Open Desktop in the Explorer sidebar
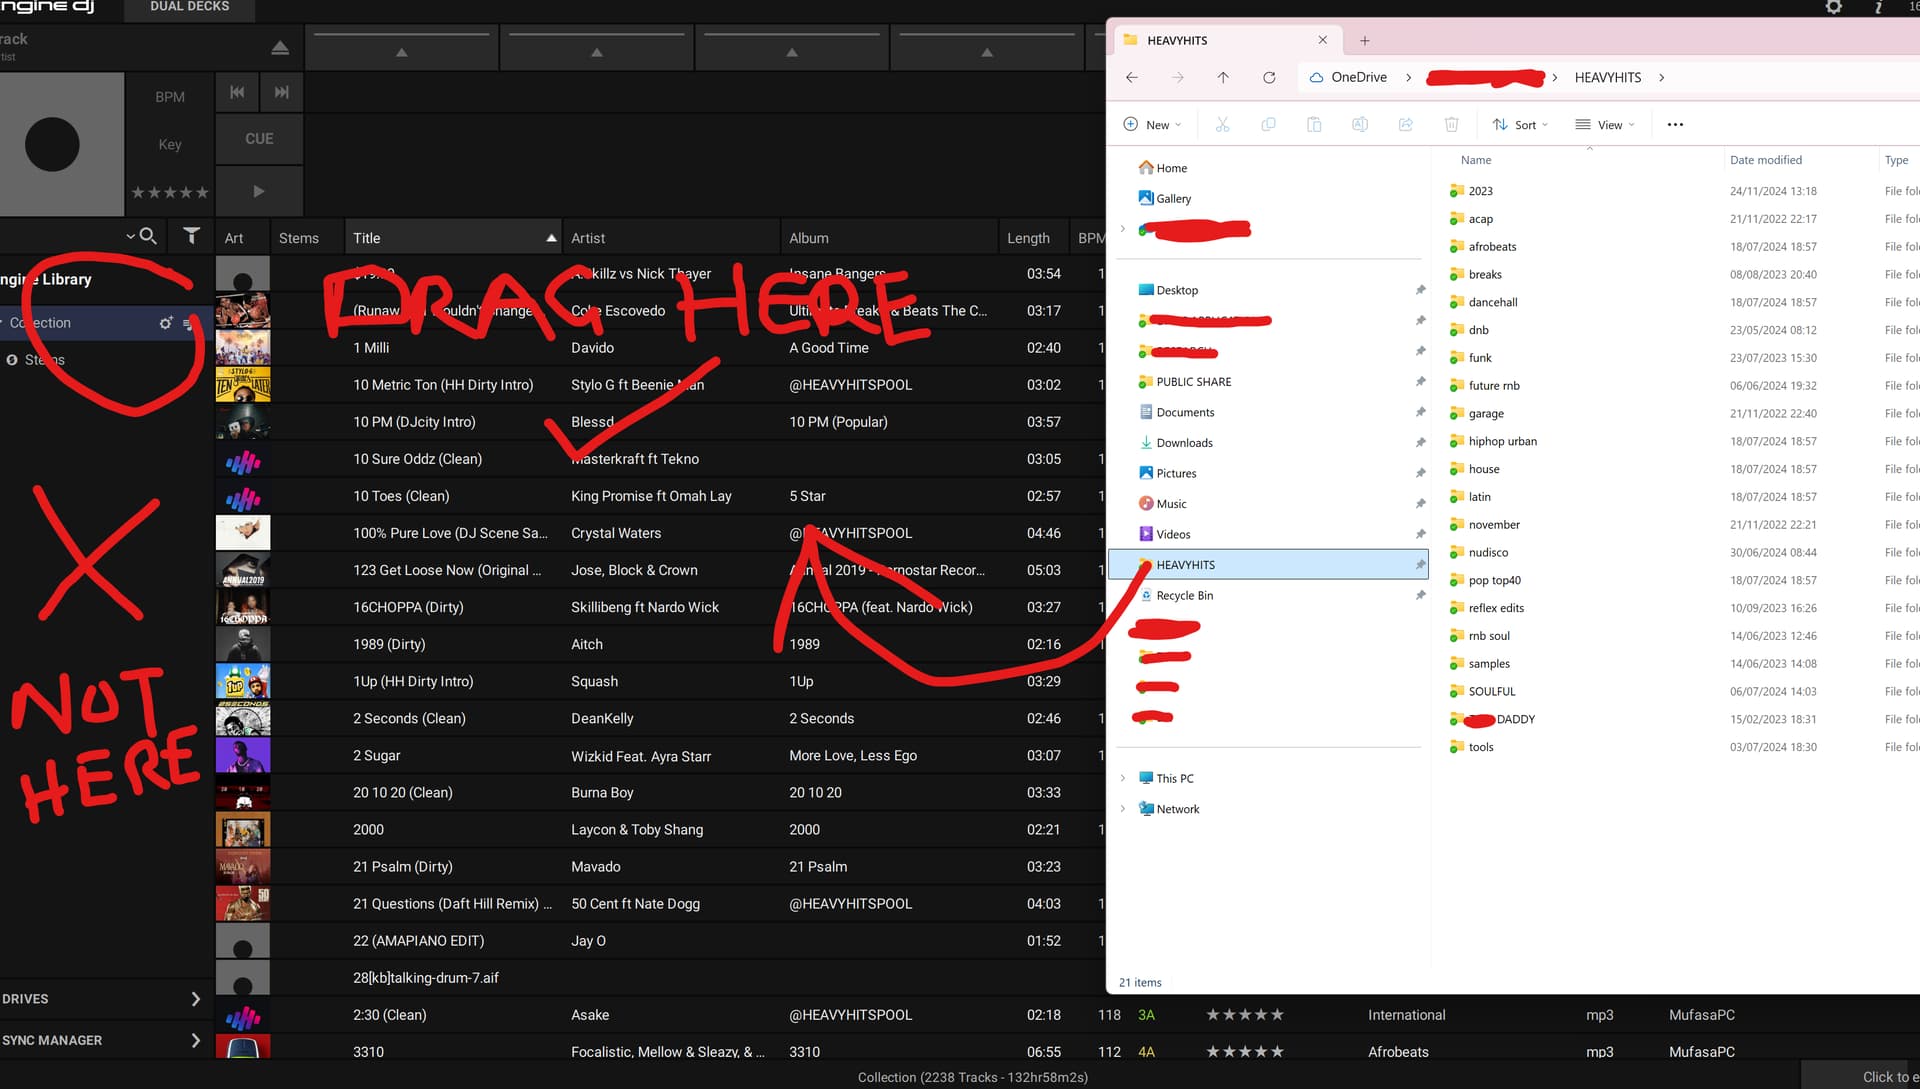This screenshot has width=1920, height=1089. [1168, 290]
